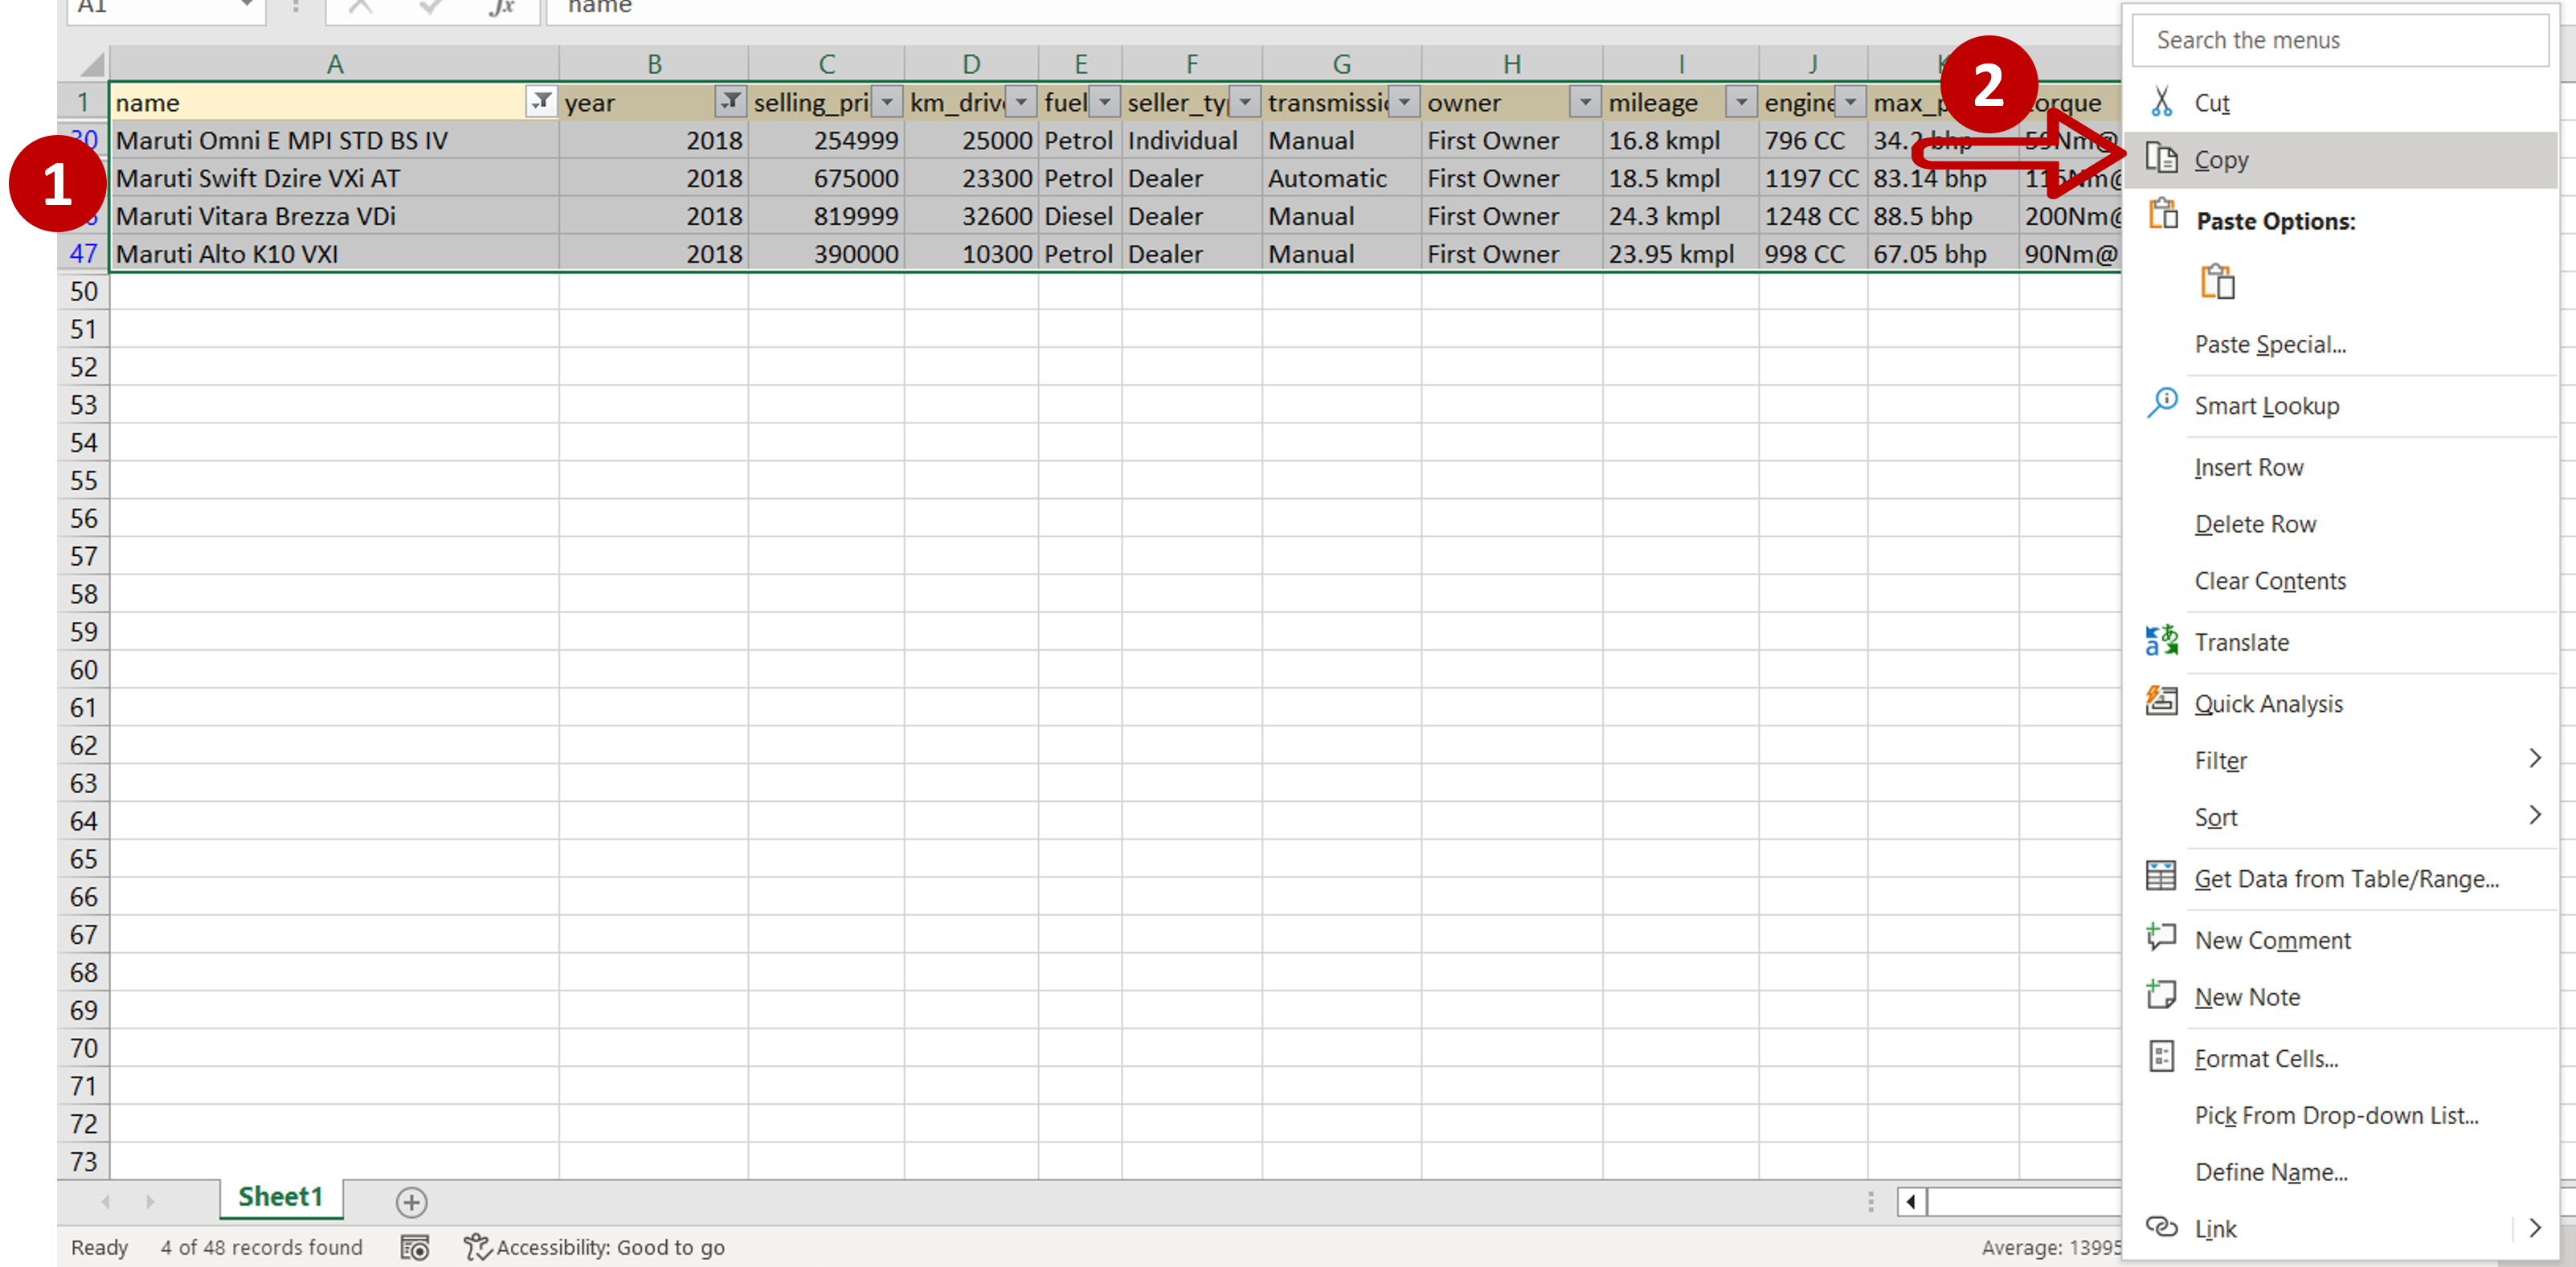Image resolution: width=2576 pixels, height=1267 pixels.
Task: Choose Insert Row from context menu
Action: coord(2248,468)
